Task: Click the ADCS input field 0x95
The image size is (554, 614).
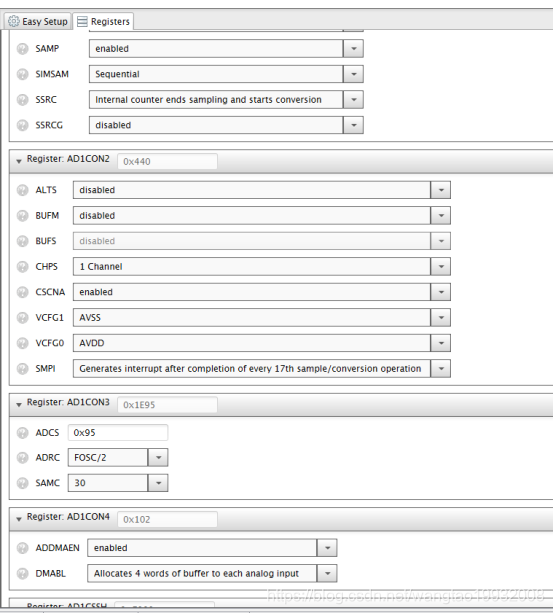Action: click(118, 433)
